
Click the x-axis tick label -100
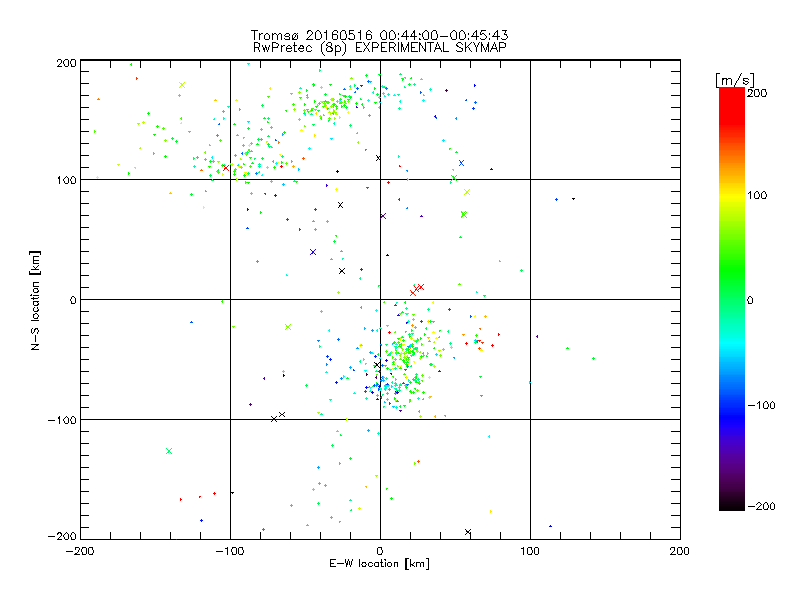point(230,551)
